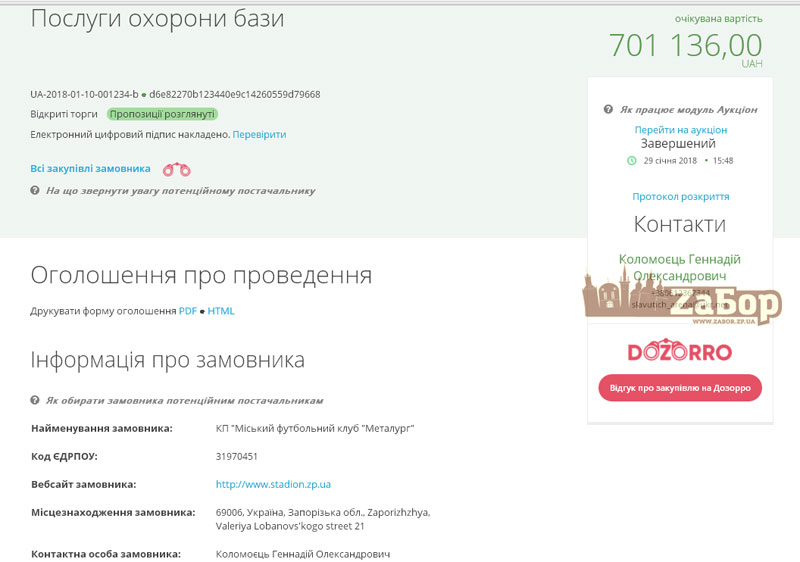Click the Dozorro handcuffs icon beside 'Всі закупівлі замовника'
This screenshot has height=562, width=800.
point(177,169)
